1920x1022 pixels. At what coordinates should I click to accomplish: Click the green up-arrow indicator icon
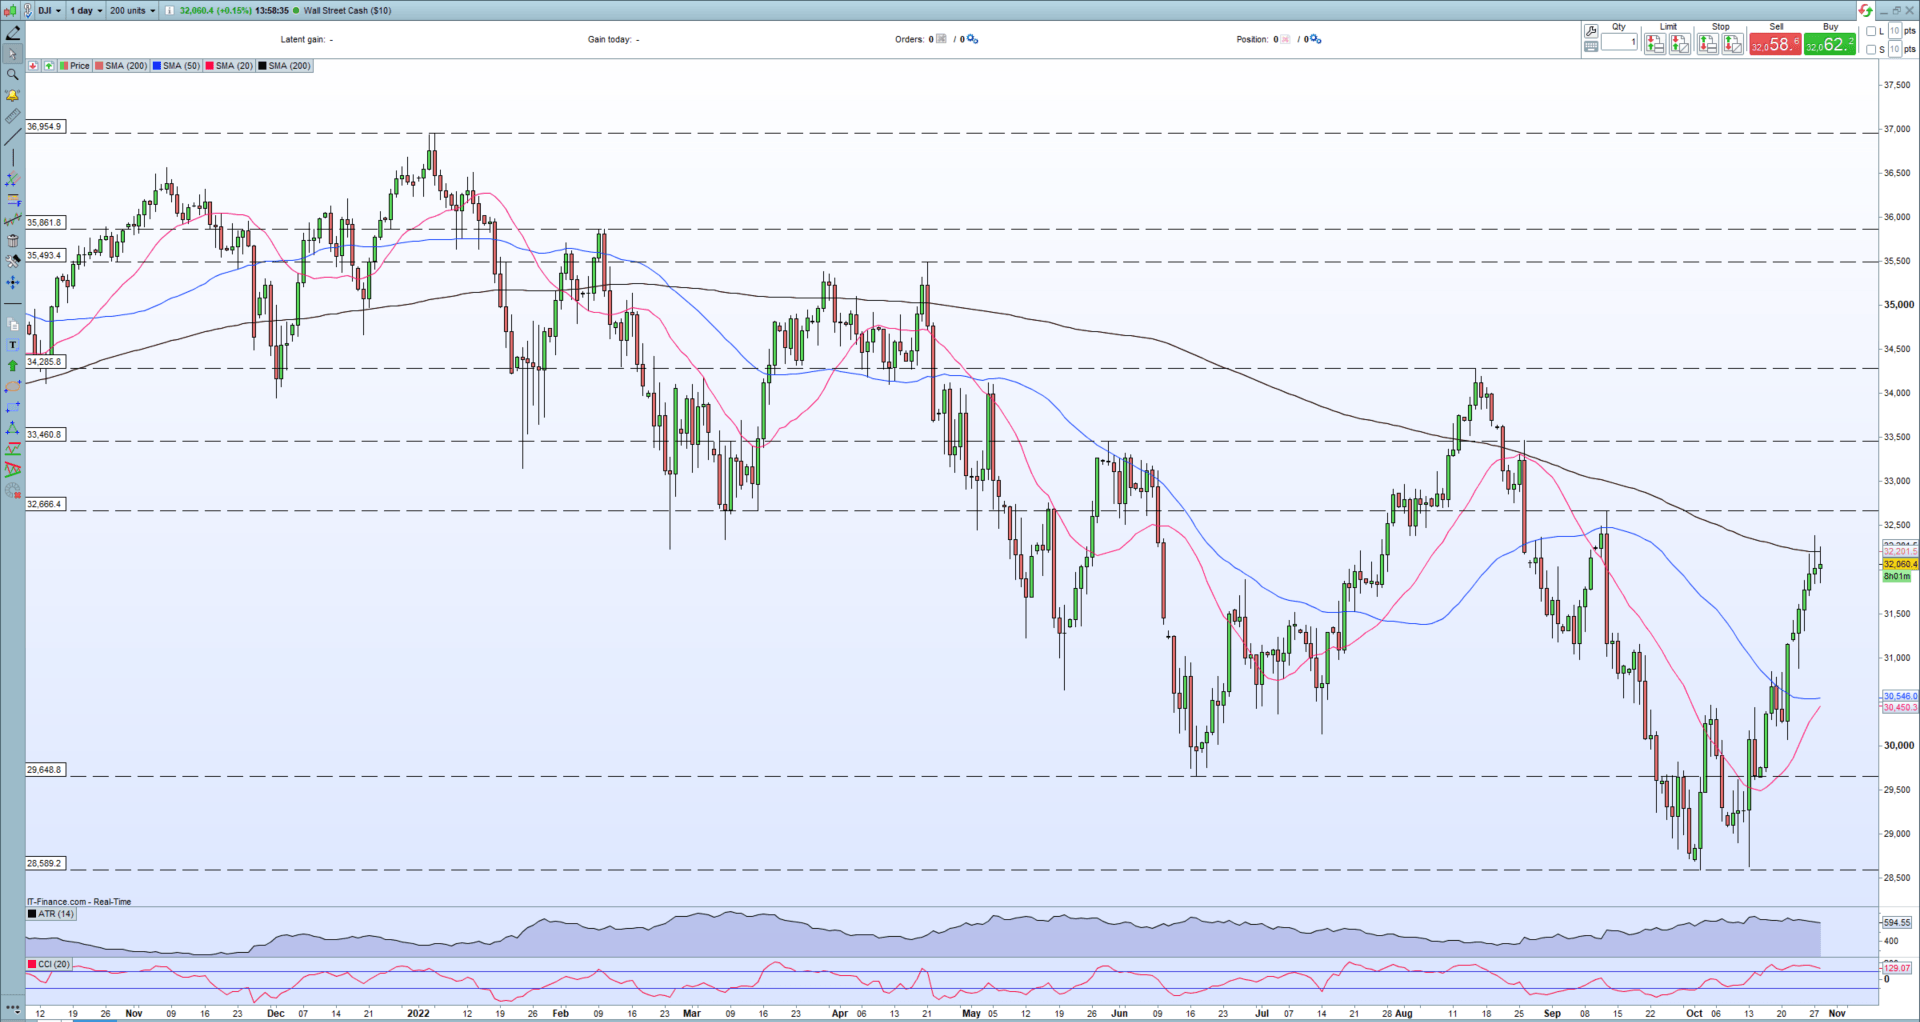48,66
